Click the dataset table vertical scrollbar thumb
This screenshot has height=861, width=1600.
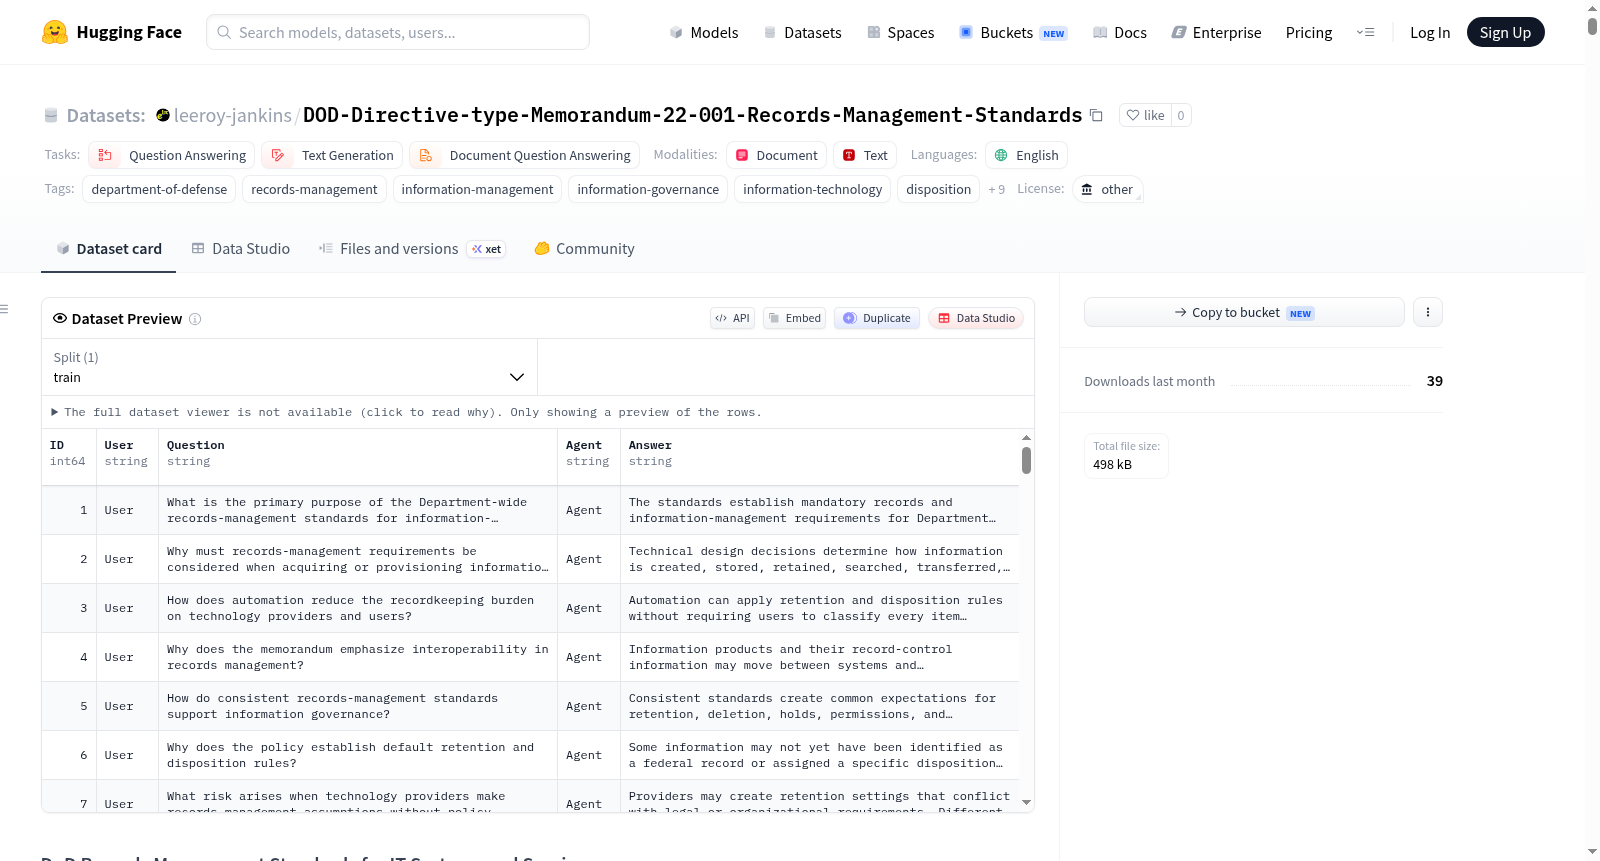[x=1026, y=460]
